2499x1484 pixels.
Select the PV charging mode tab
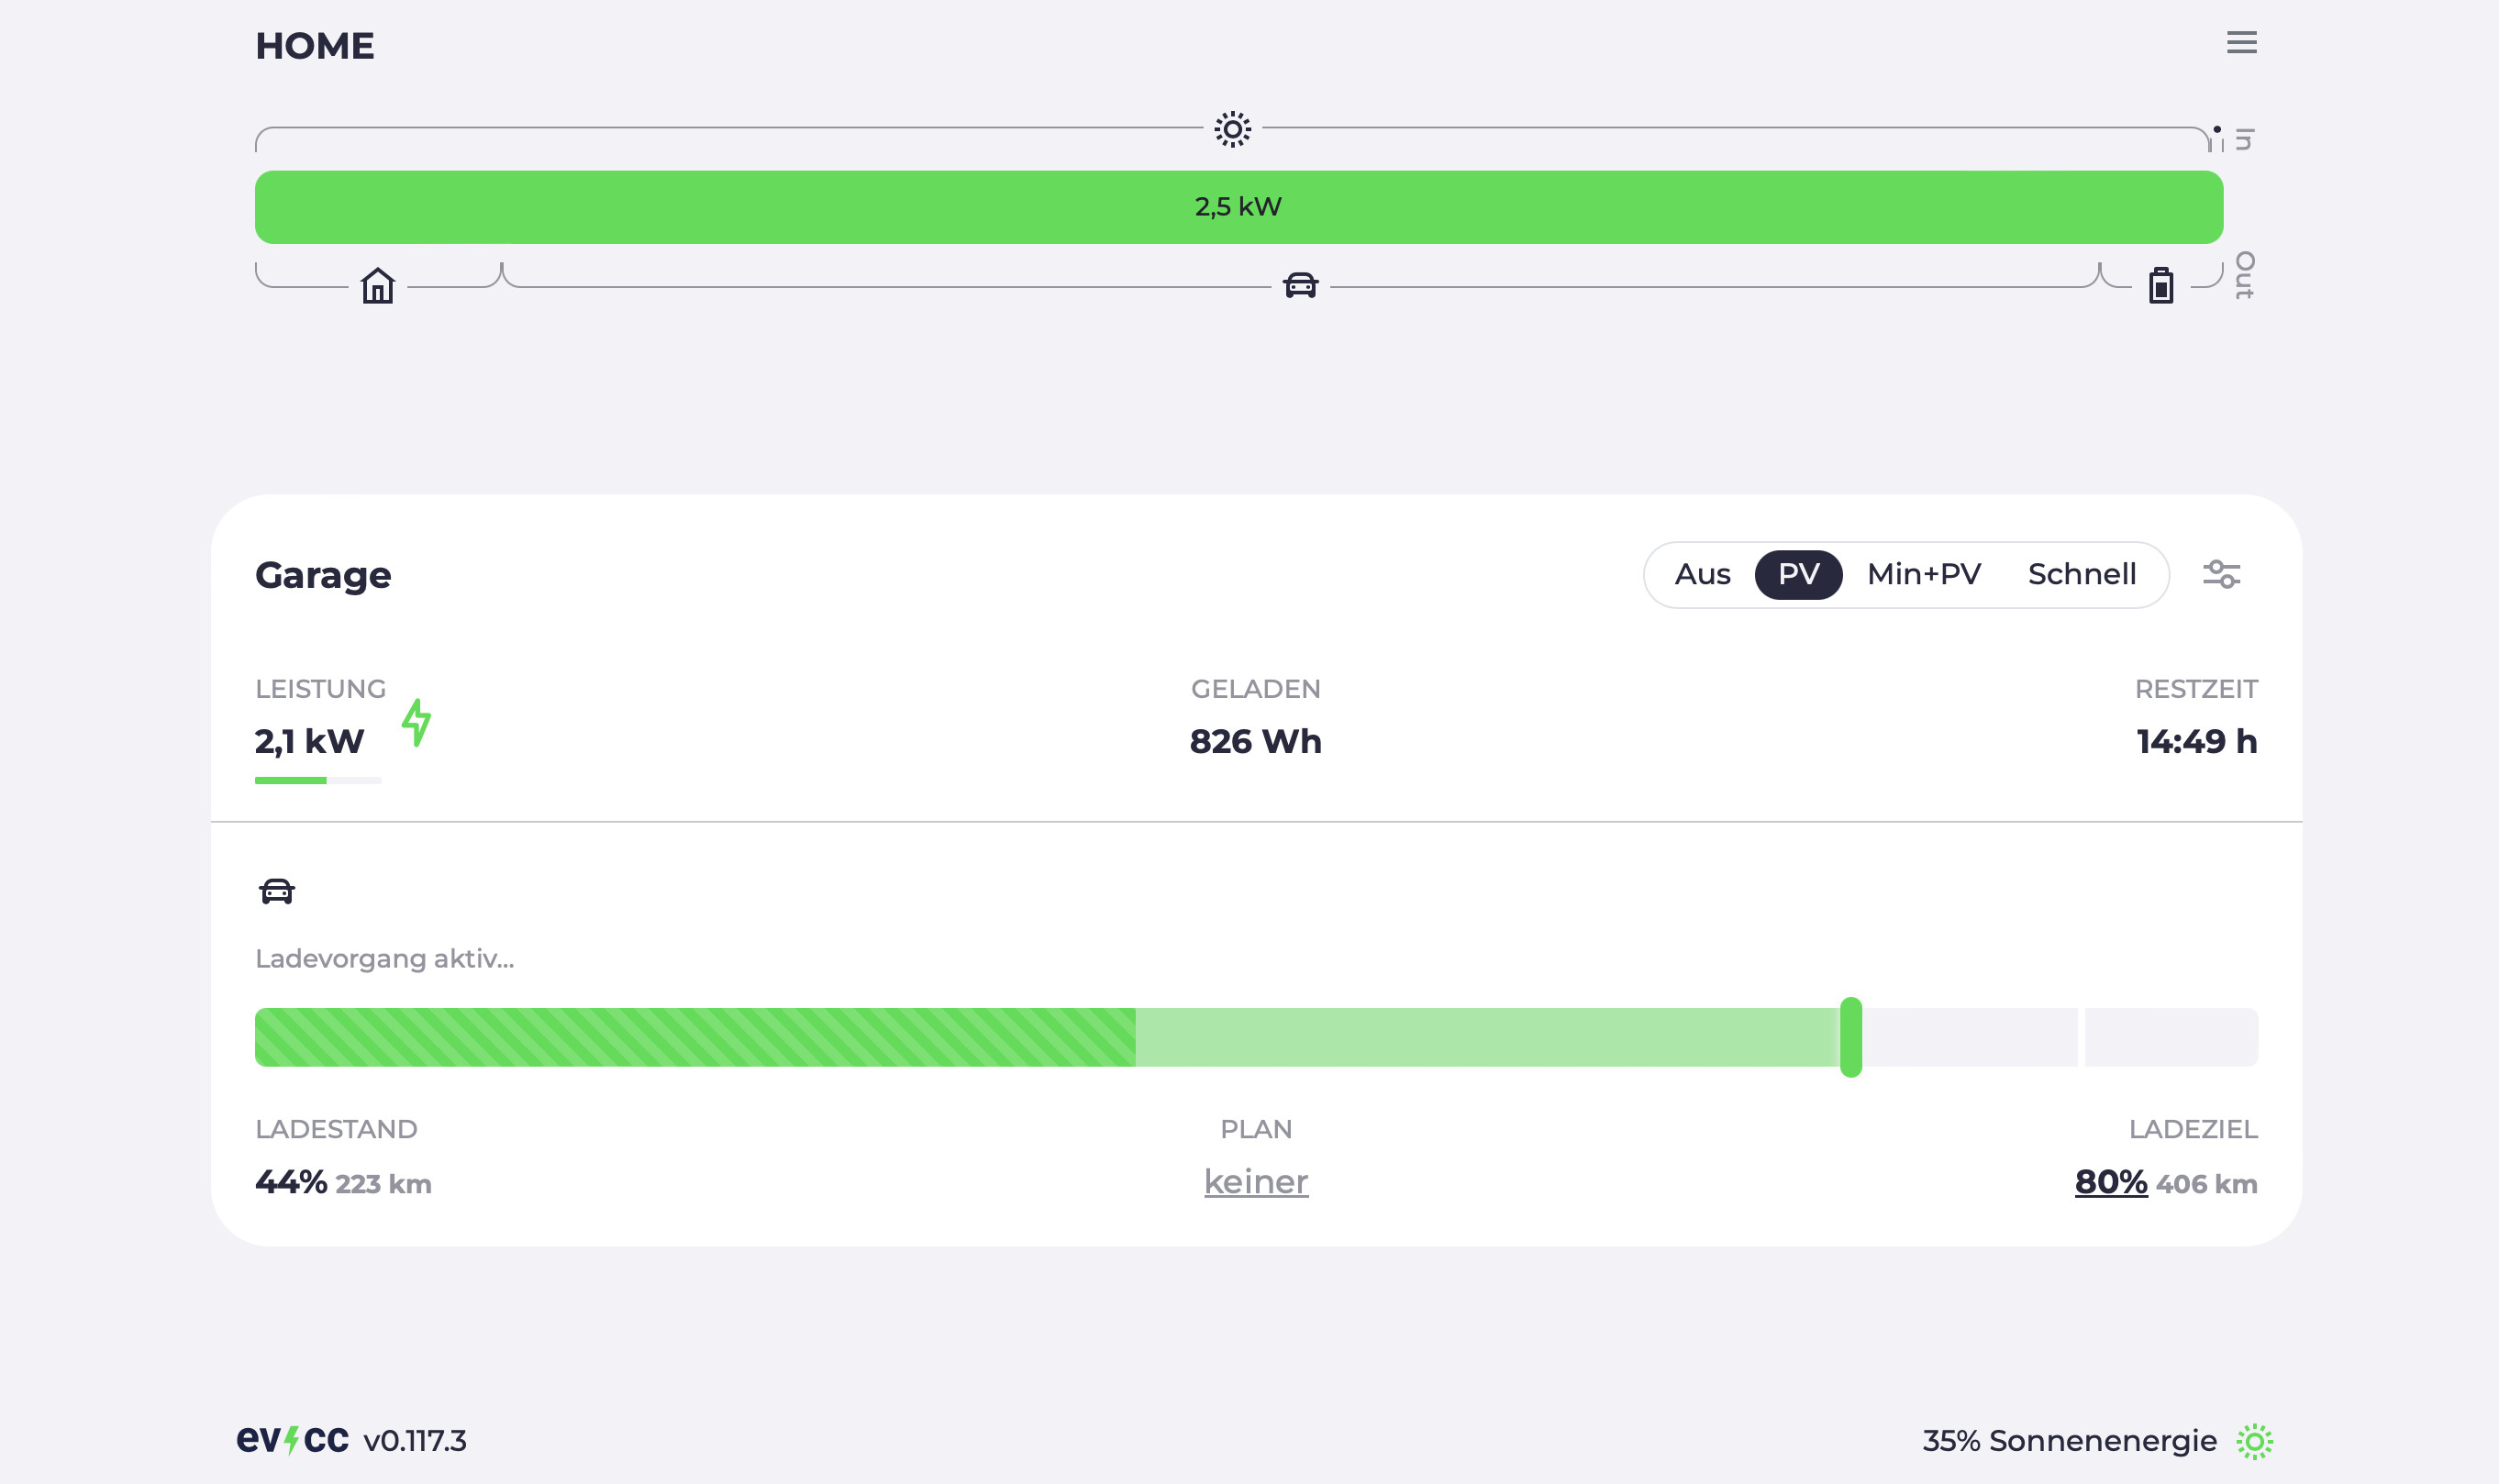(x=1798, y=574)
